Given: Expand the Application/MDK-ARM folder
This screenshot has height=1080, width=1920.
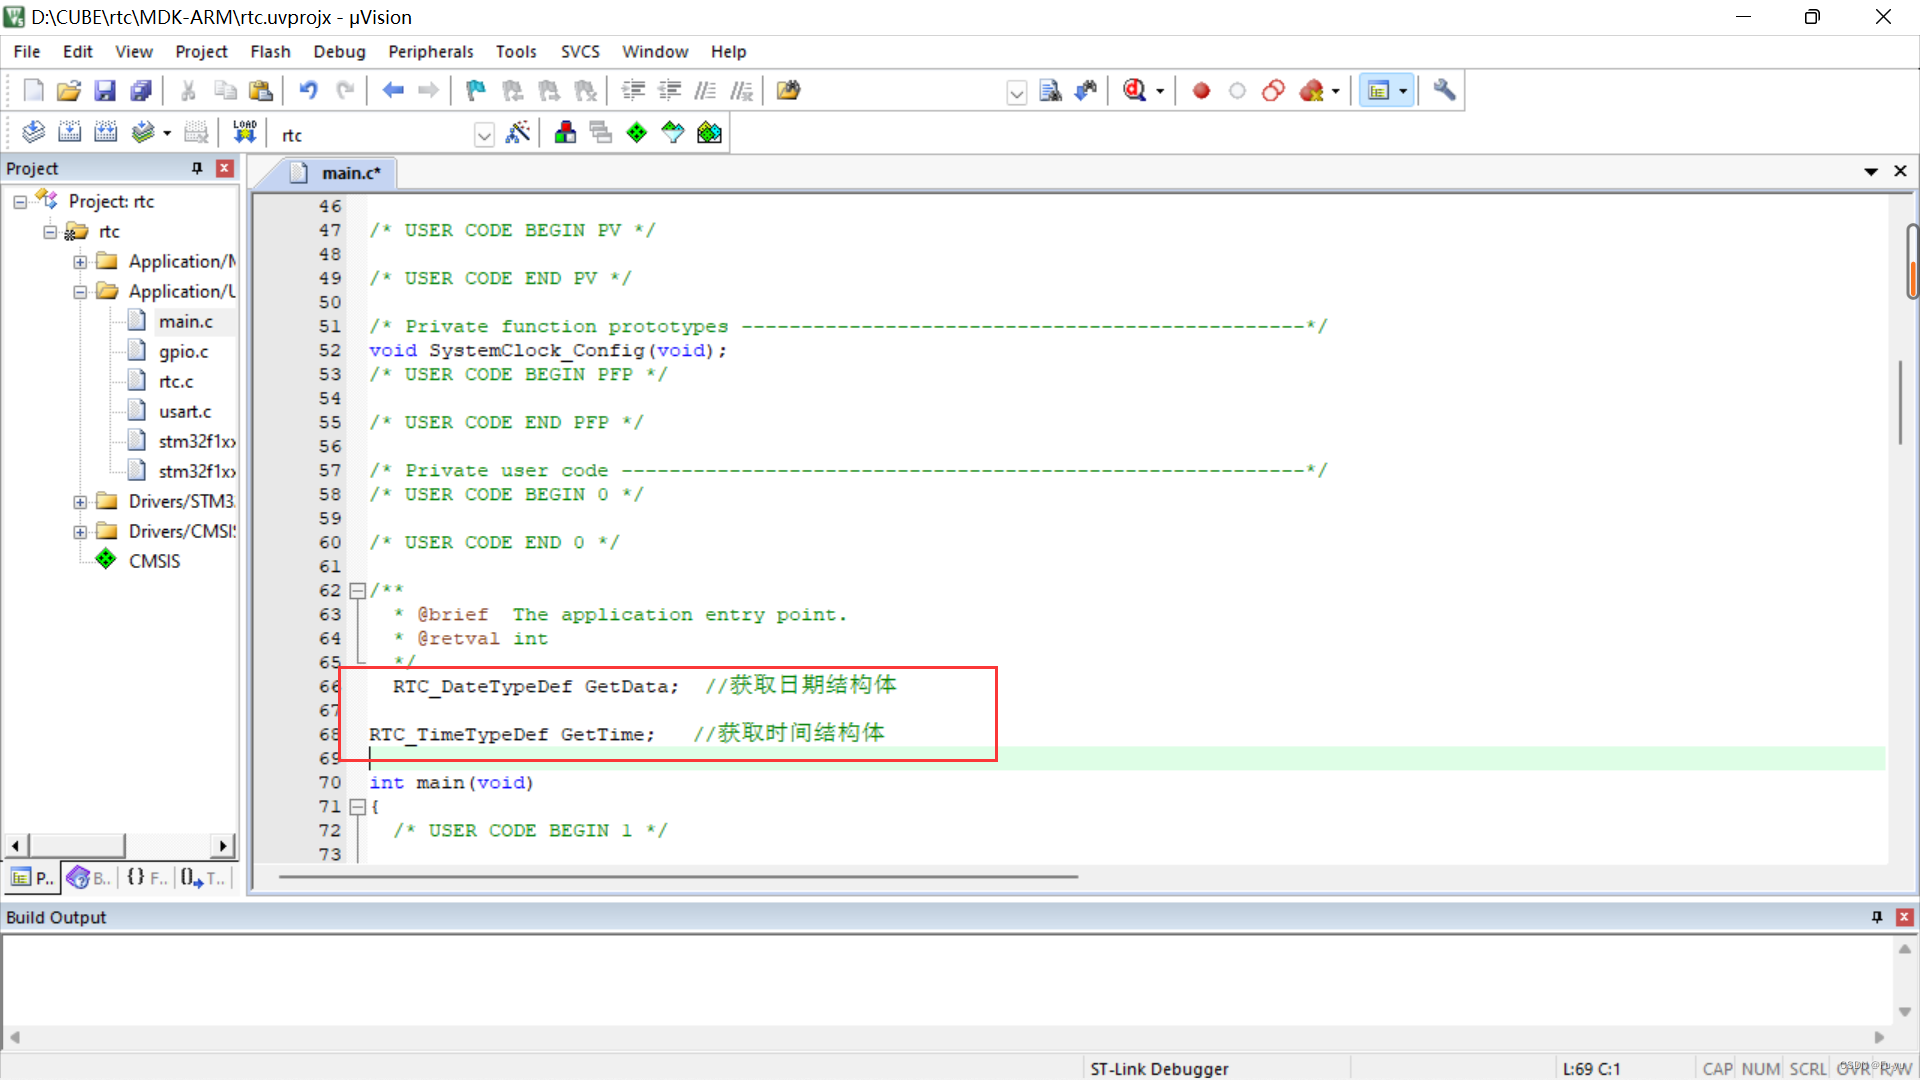Looking at the screenshot, I should [80, 262].
